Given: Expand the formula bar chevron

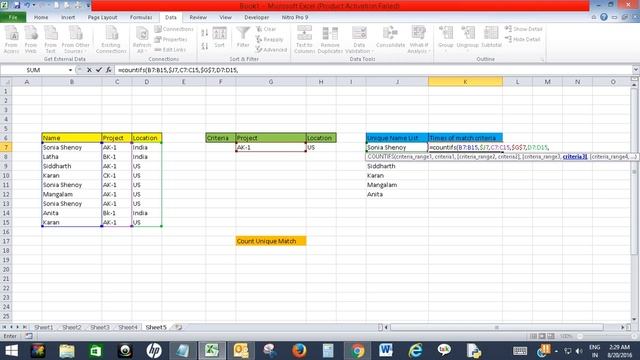Looking at the screenshot, I should (636, 70).
